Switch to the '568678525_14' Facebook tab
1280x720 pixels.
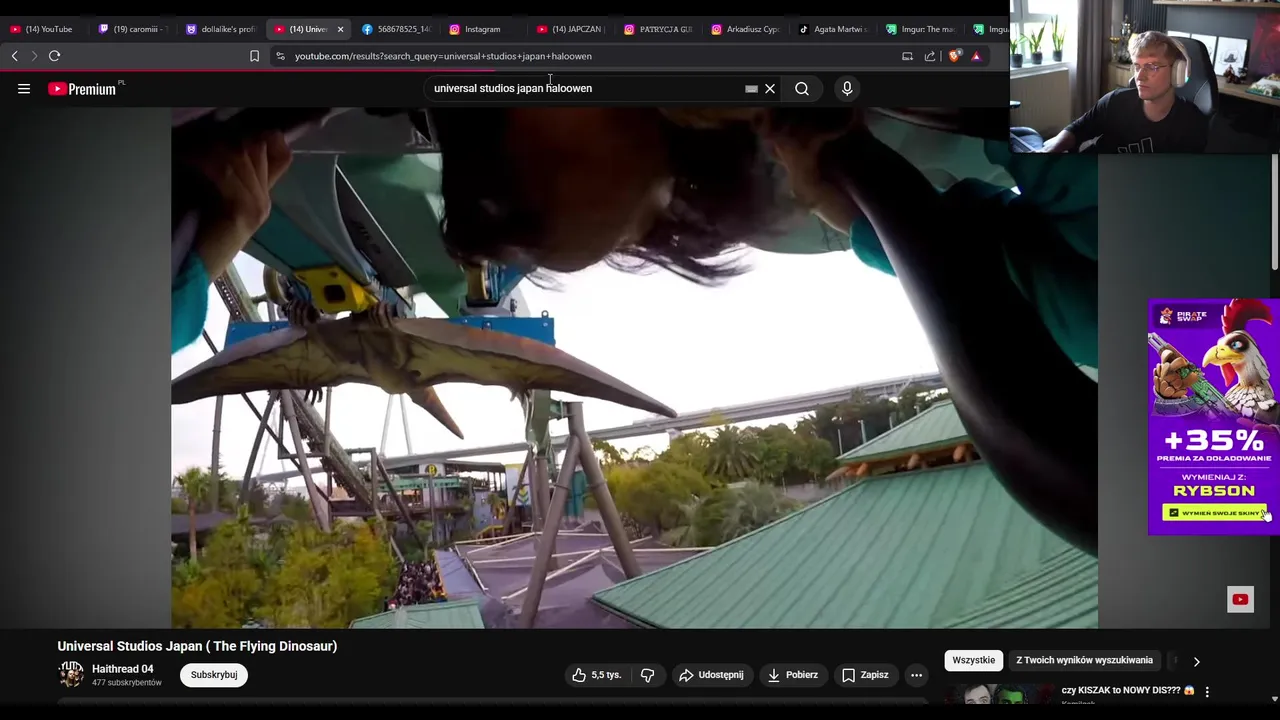click(x=397, y=29)
